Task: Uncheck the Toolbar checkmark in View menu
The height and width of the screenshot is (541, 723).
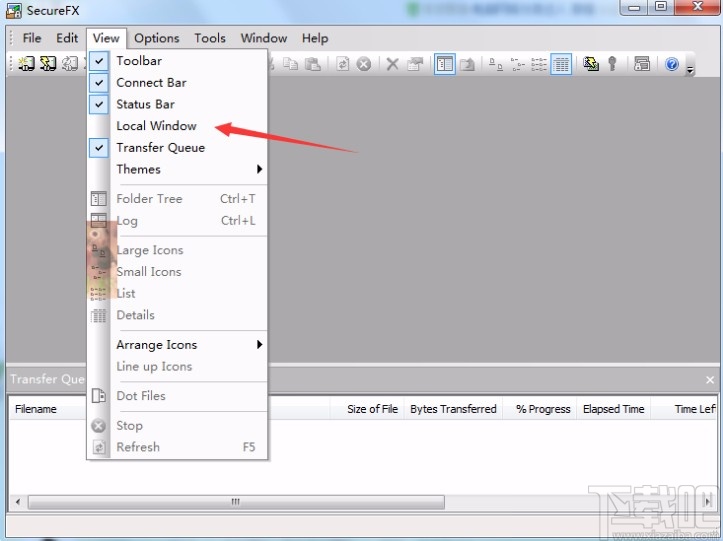Action: coord(99,61)
